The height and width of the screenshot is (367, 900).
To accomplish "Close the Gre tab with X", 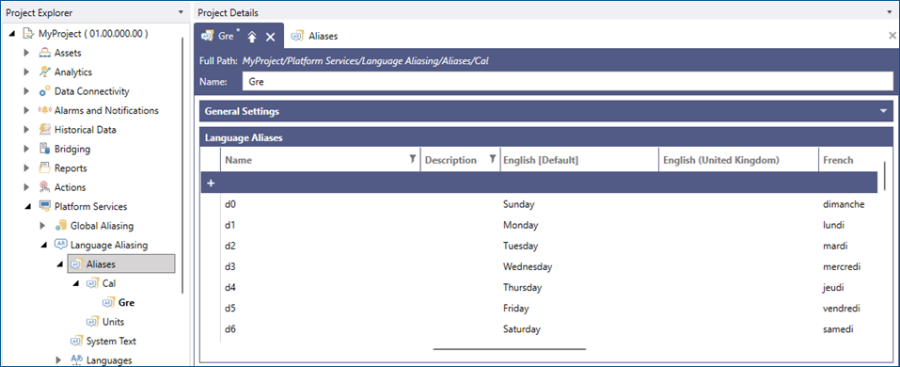I will tap(270, 37).
